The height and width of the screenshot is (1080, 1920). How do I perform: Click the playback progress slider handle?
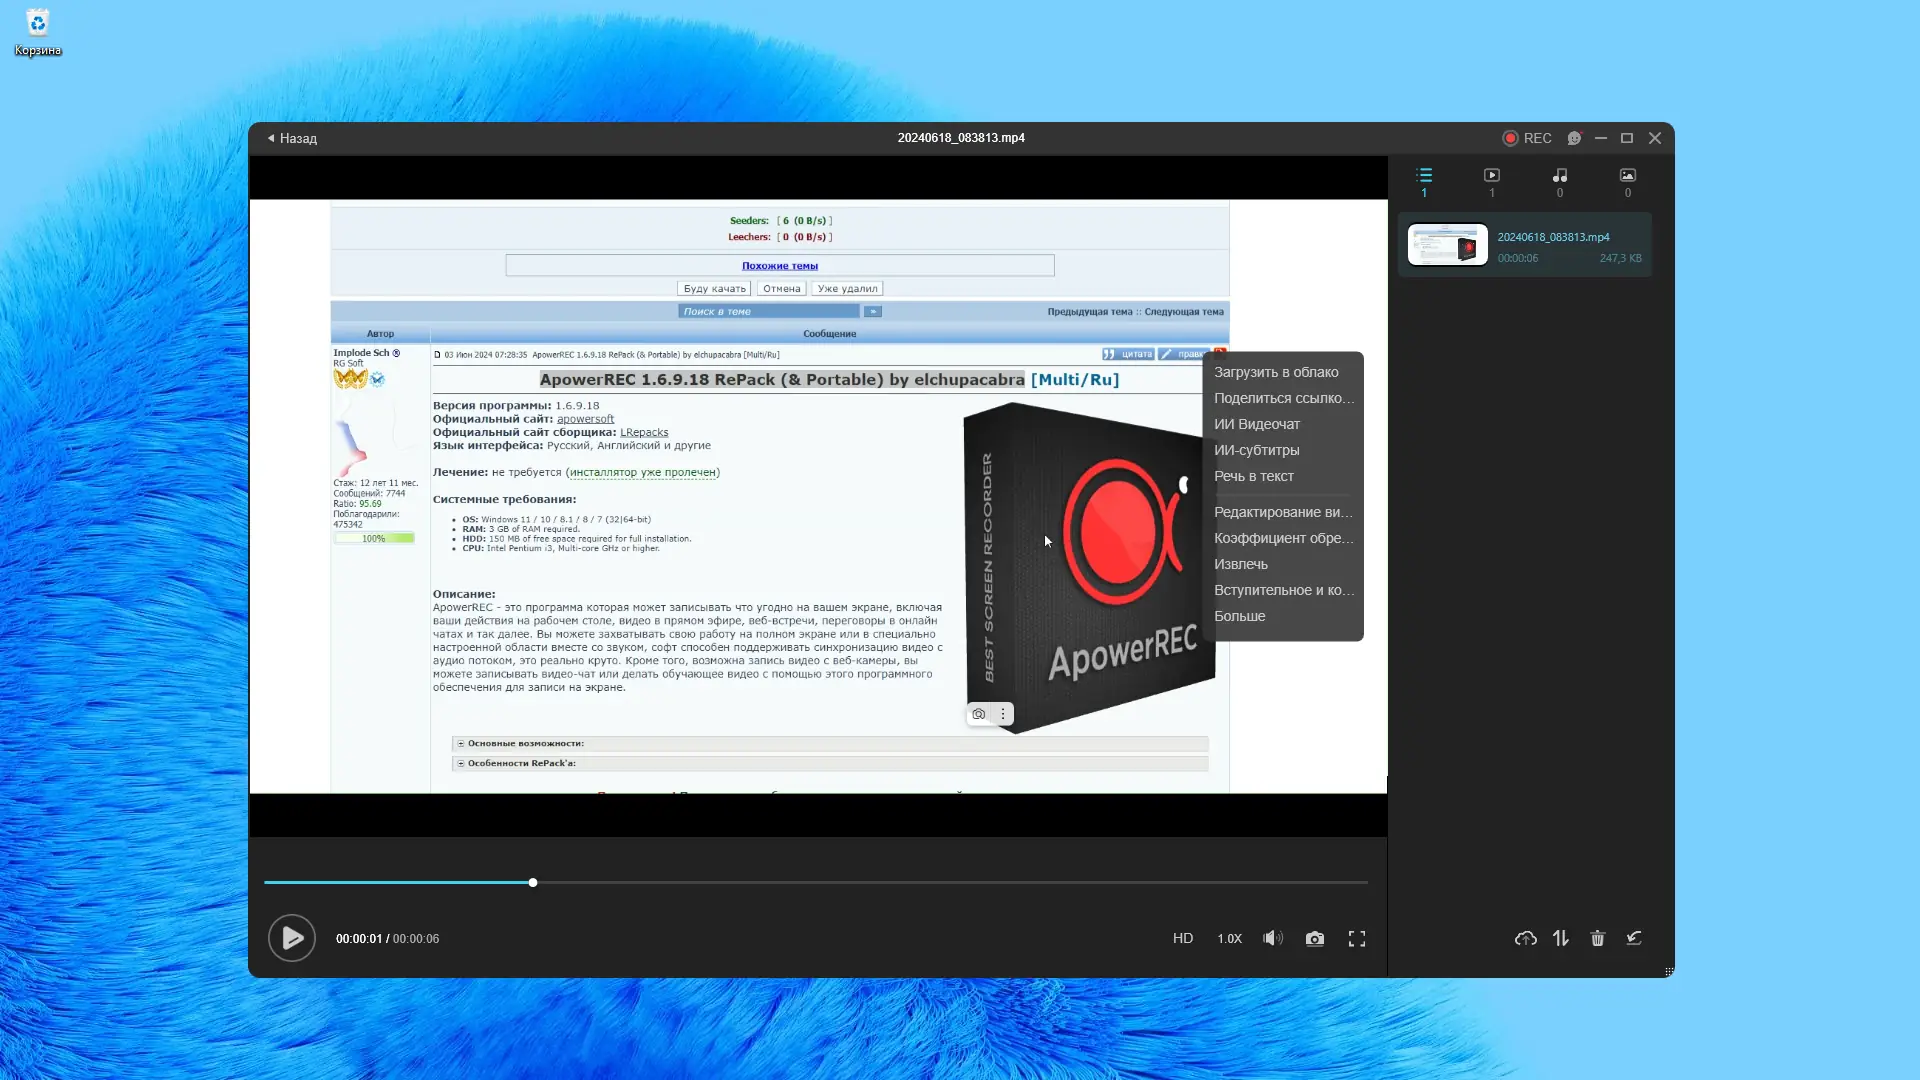533,882
